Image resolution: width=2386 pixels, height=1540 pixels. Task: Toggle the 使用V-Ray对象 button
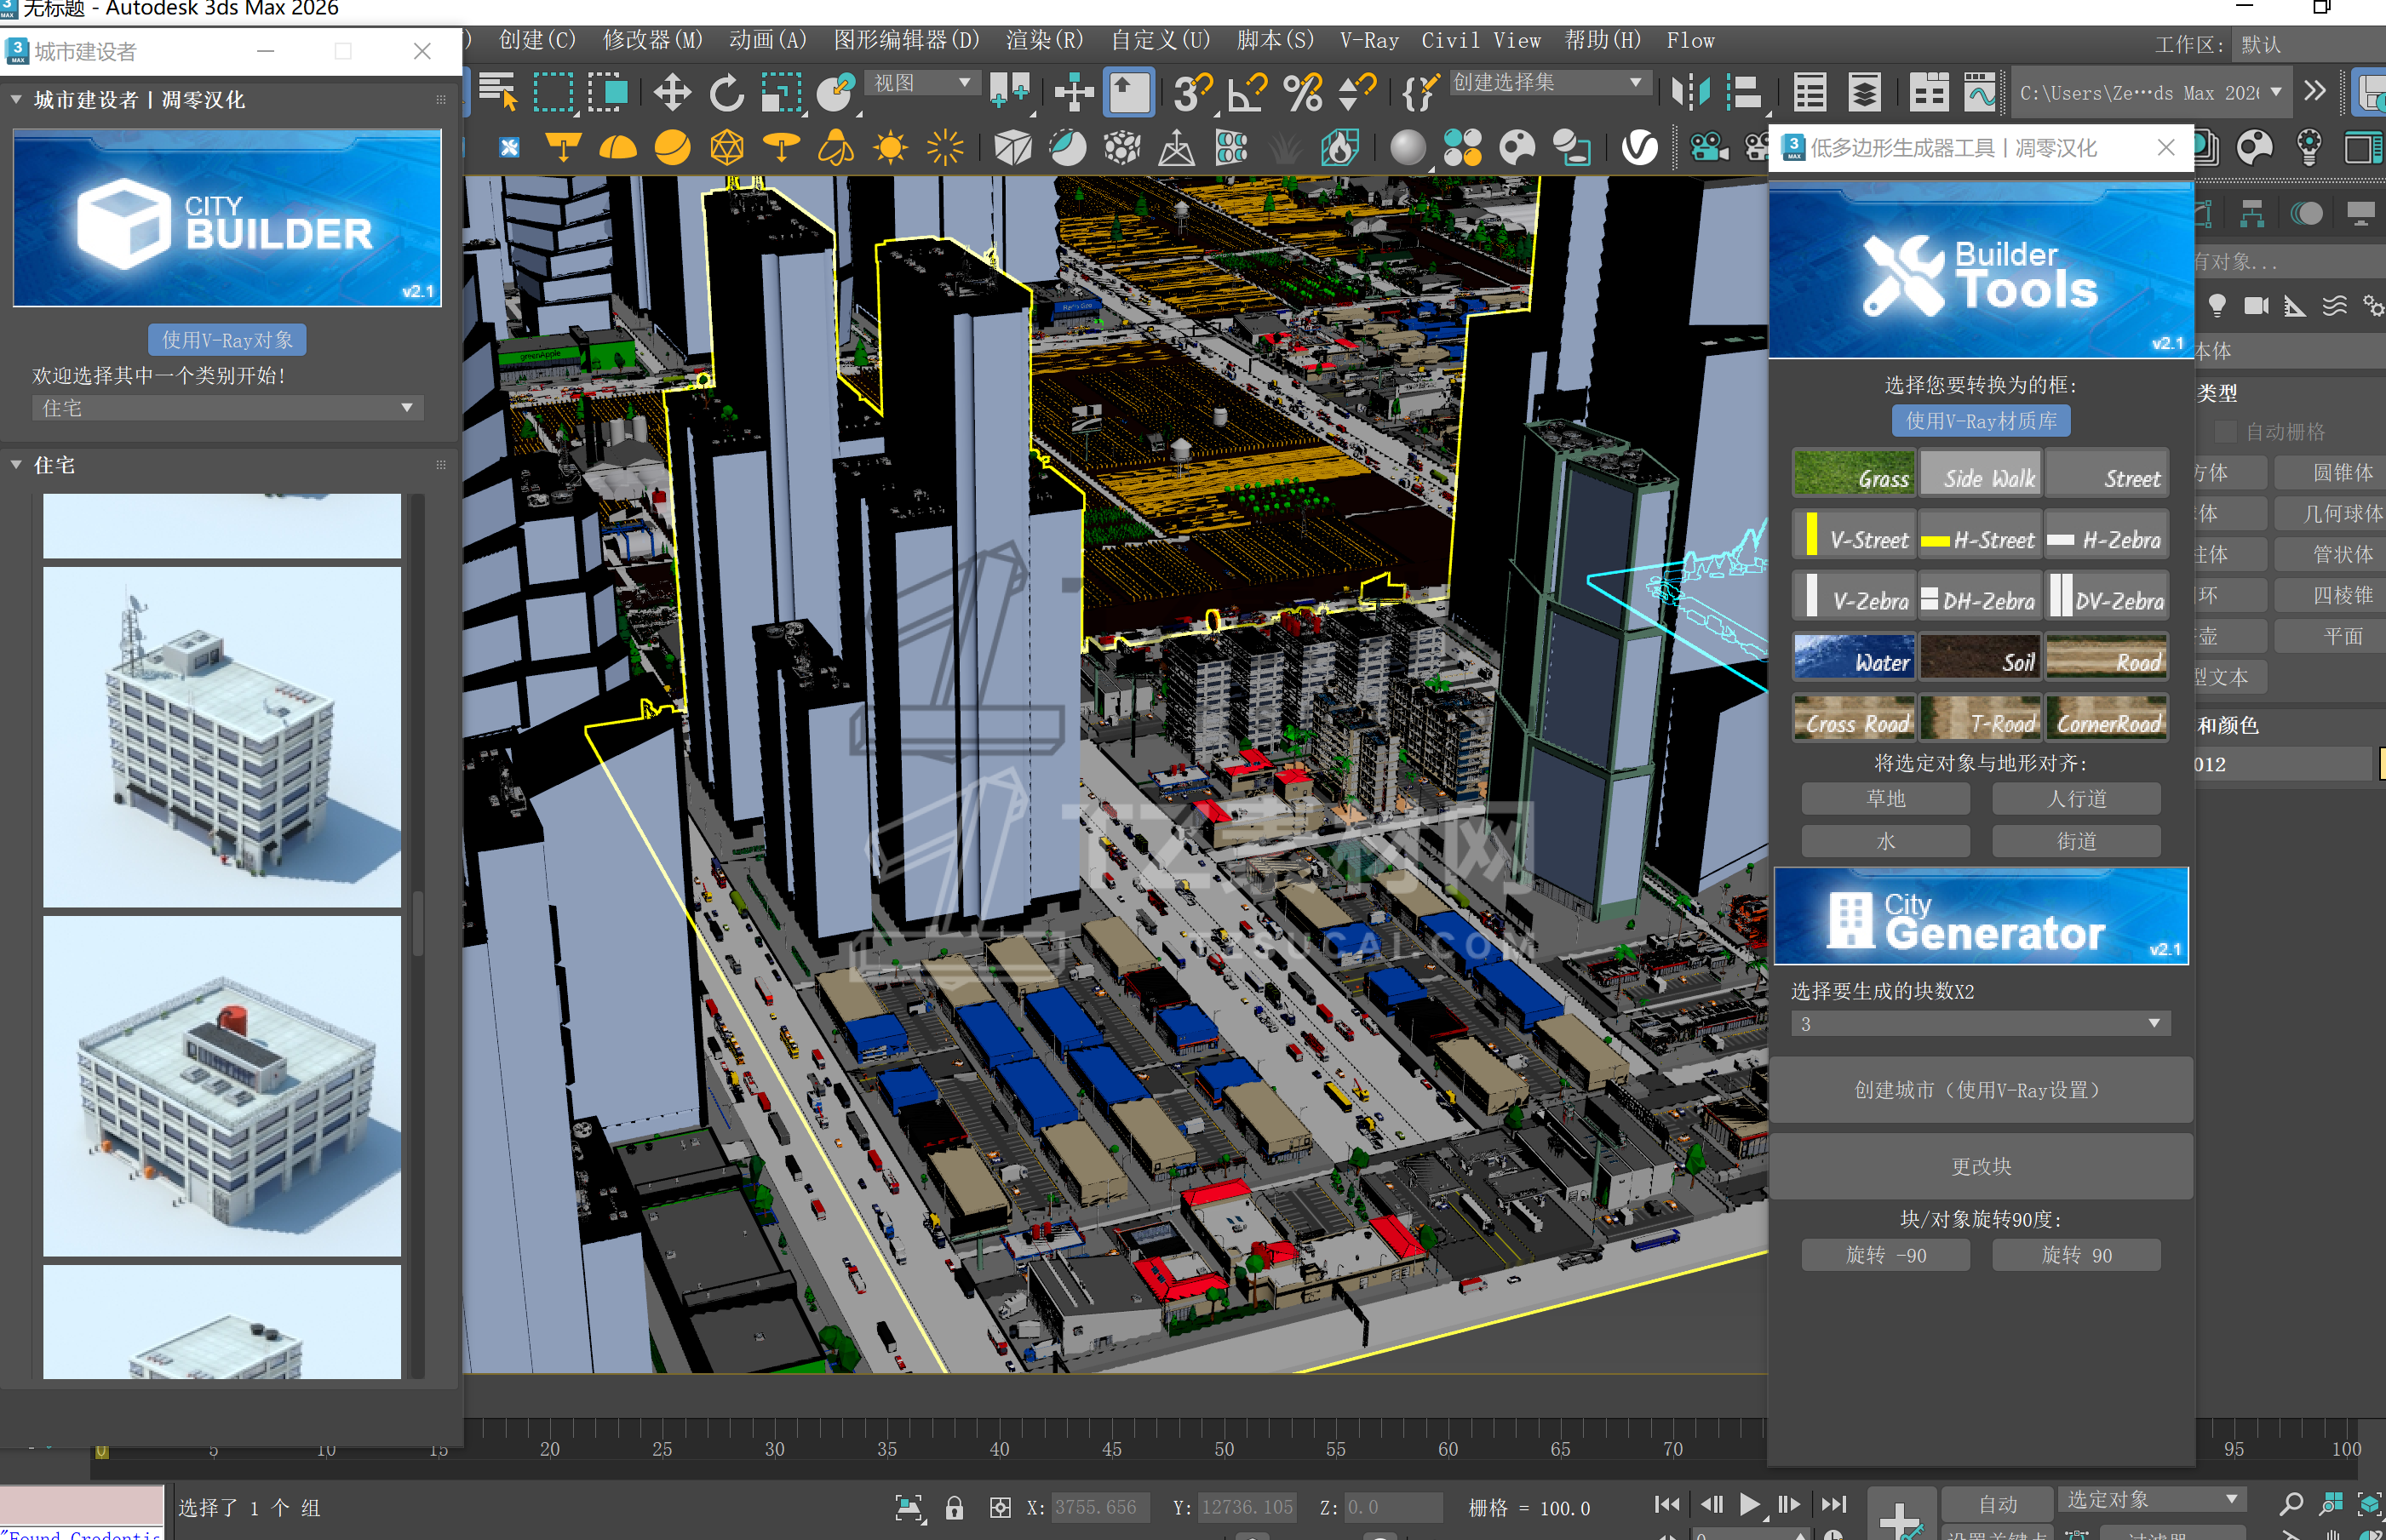[227, 340]
